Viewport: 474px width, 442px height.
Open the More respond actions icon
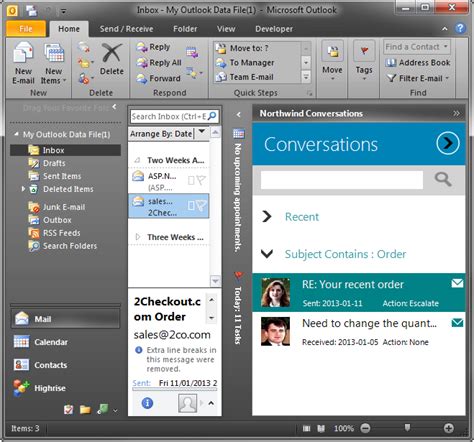[194, 73]
